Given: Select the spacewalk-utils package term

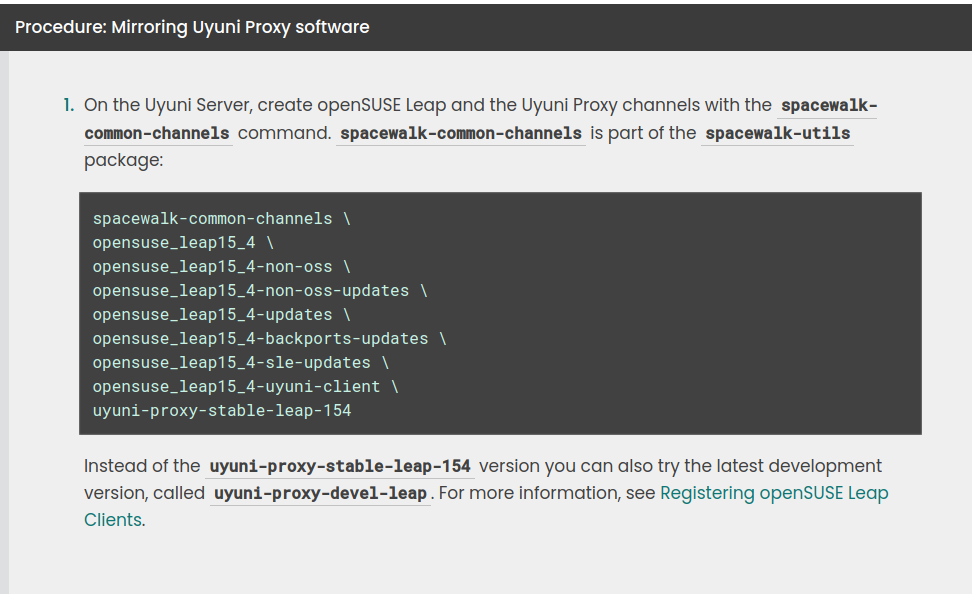Looking at the screenshot, I should pos(777,132).
